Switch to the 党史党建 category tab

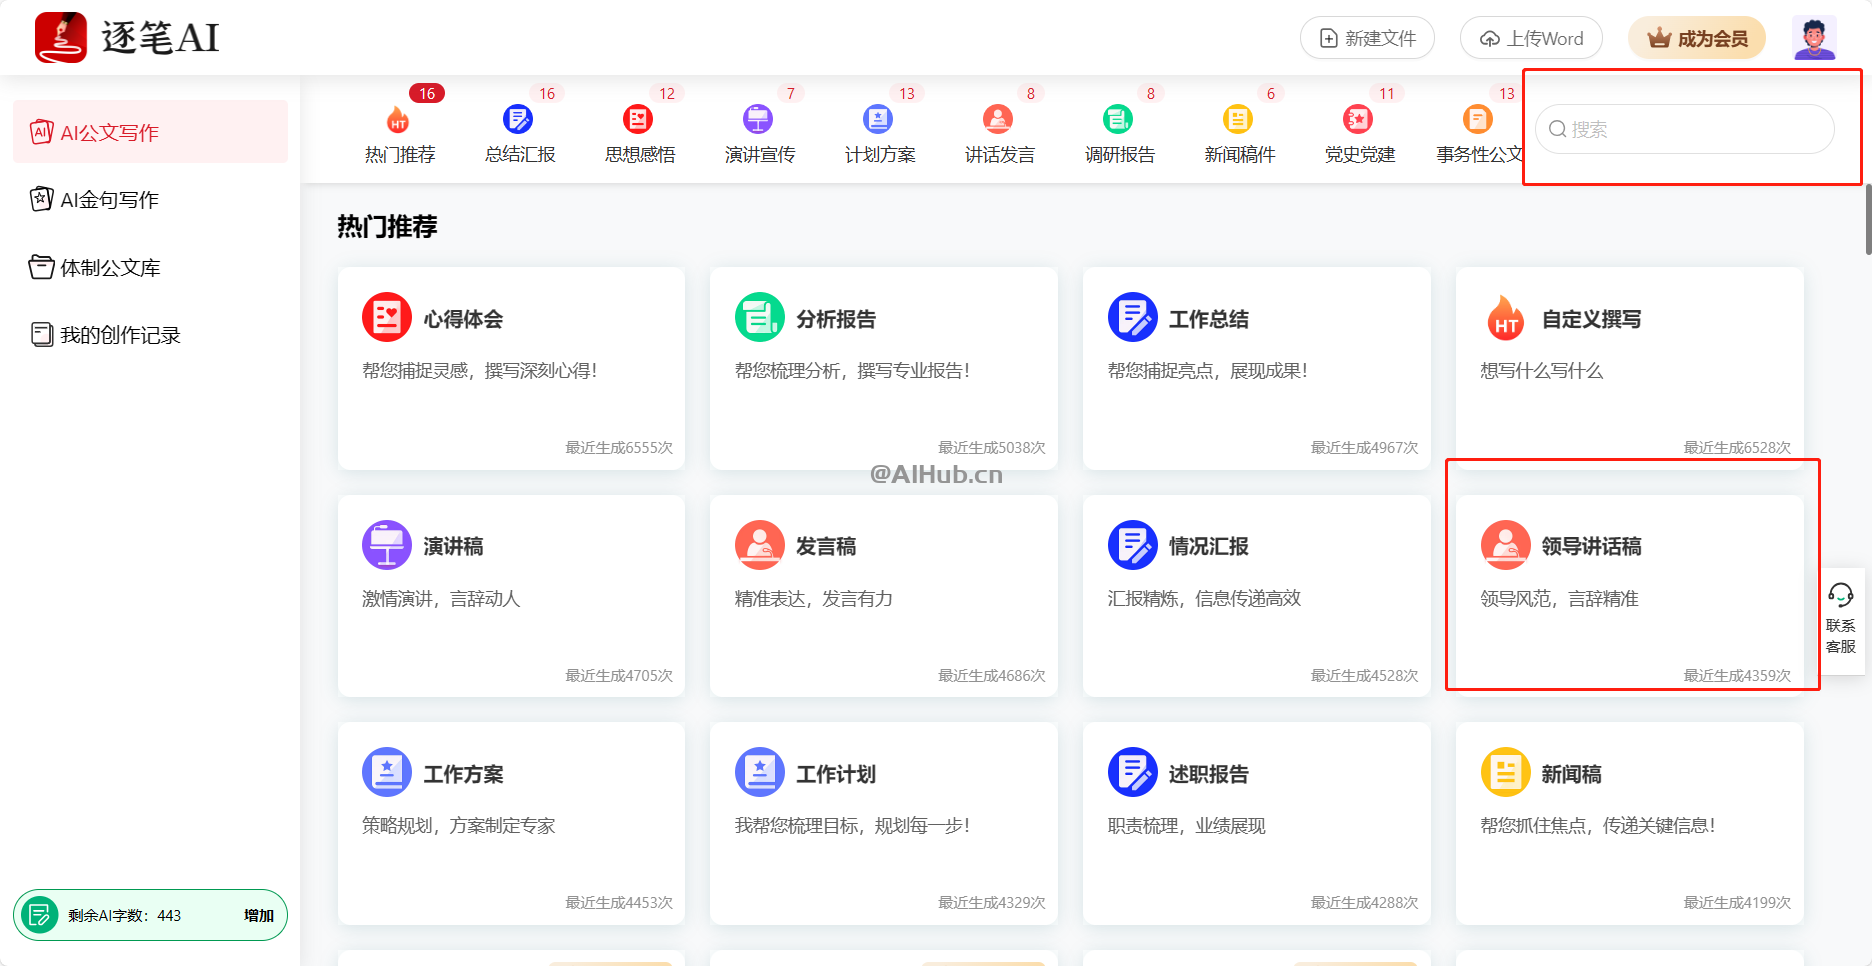pyautogui.click(x=1360, y=133)
